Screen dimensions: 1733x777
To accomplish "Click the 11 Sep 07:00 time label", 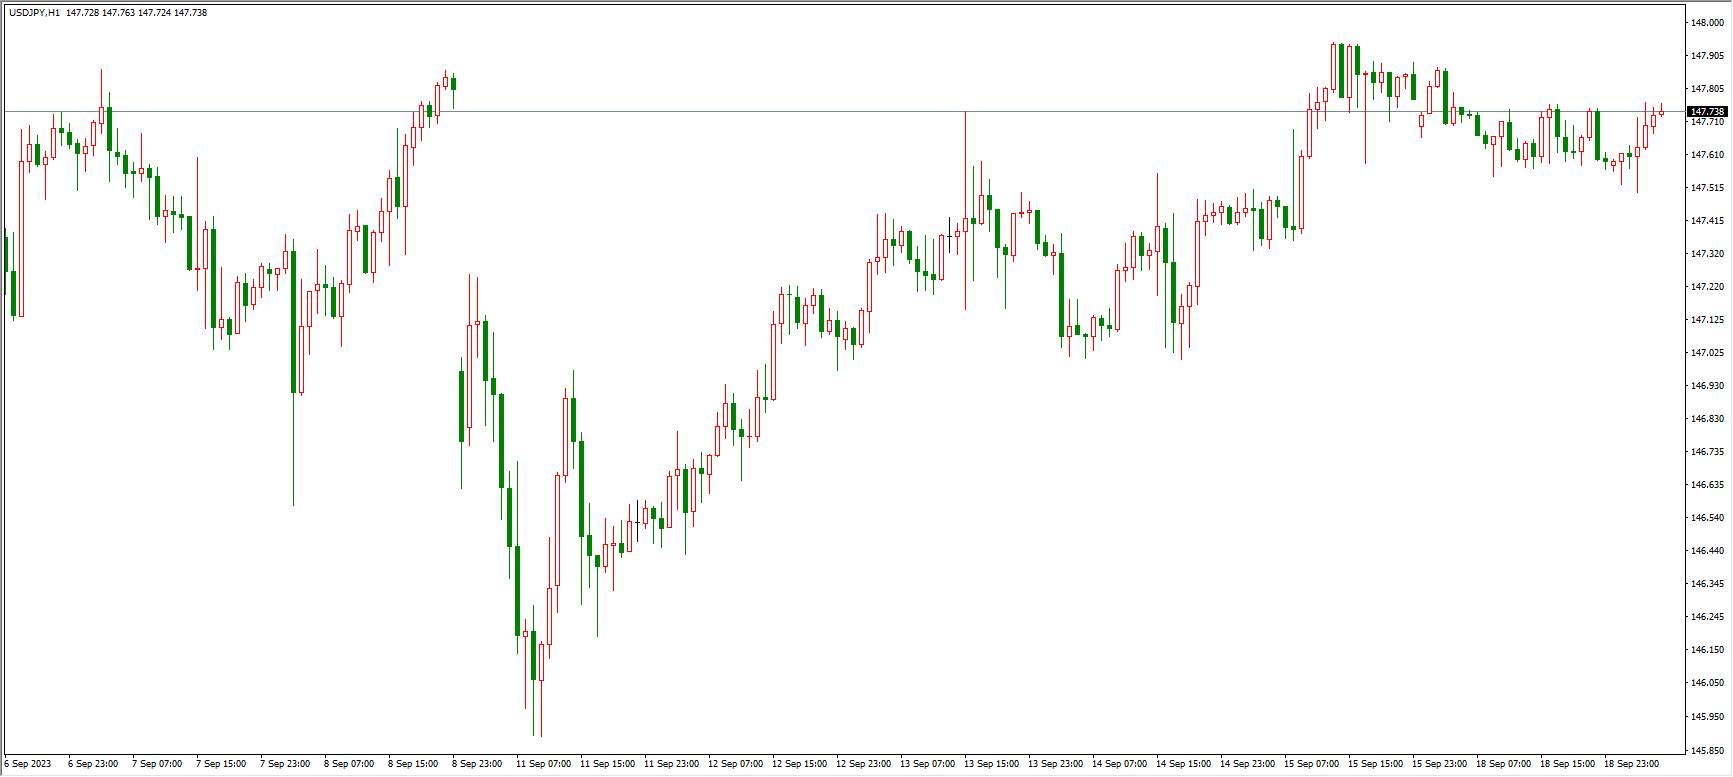I will pyautogui.click(x=543, y=764).
